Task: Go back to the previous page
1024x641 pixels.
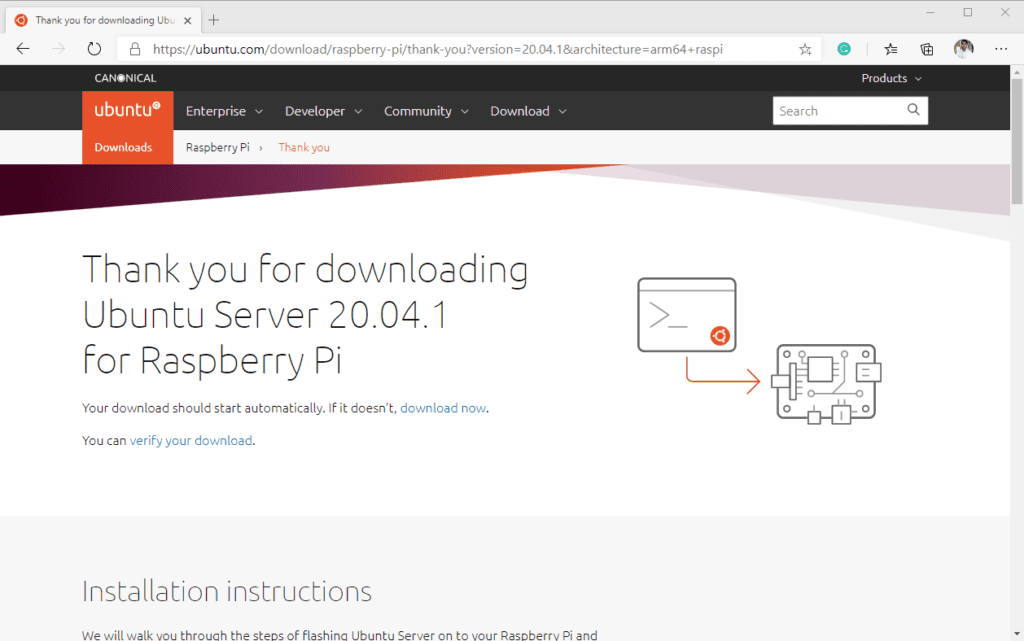Action: pyautogui.click(x=23, y=49)
